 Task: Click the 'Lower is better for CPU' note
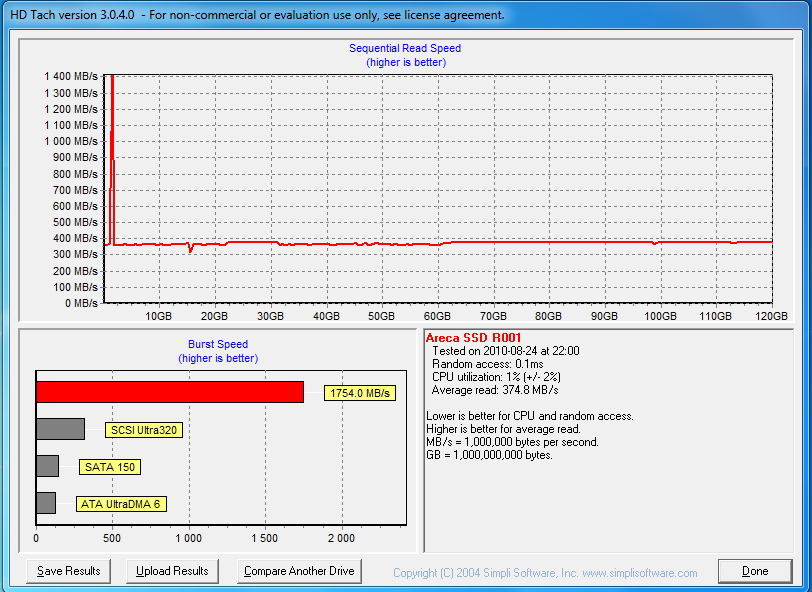click(x=530, y=416)
